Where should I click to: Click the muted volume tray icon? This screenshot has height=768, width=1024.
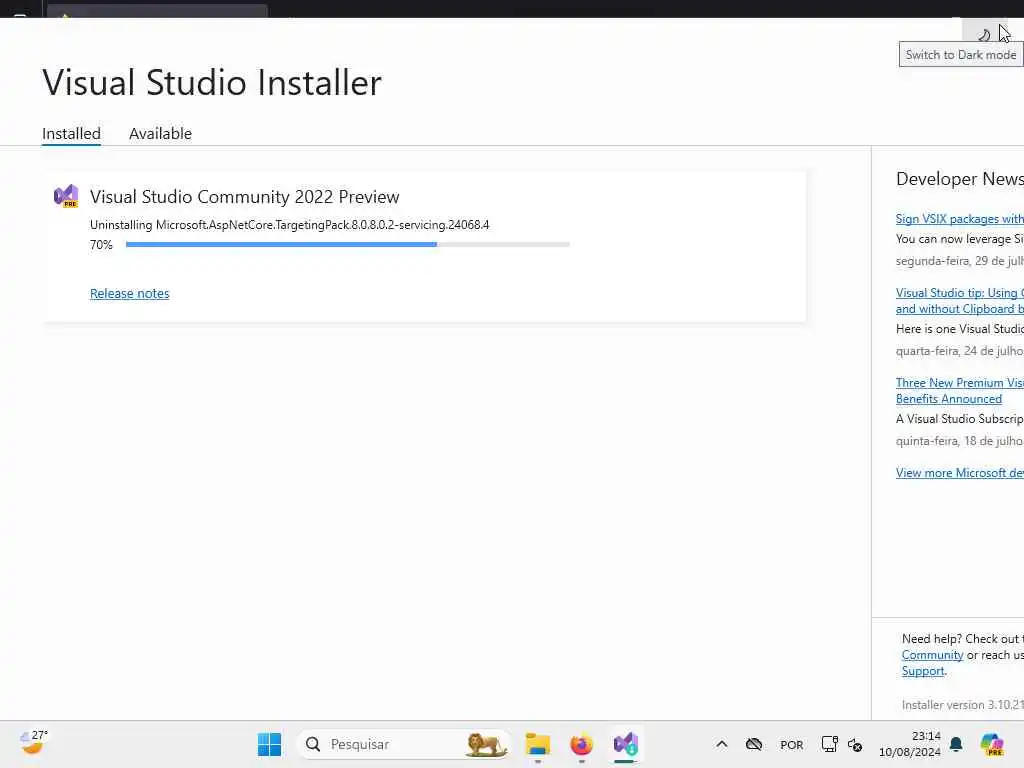855,744
